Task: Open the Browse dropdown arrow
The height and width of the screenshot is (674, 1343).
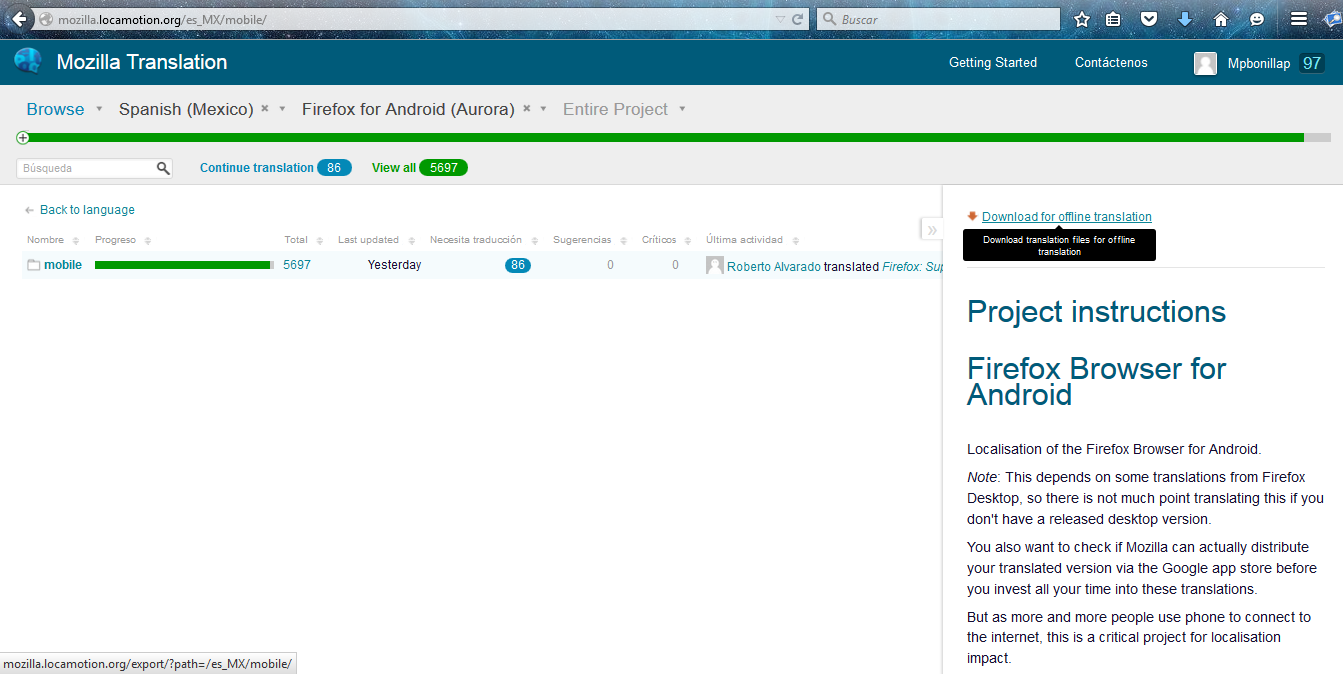Action: [x=99, y=109]
